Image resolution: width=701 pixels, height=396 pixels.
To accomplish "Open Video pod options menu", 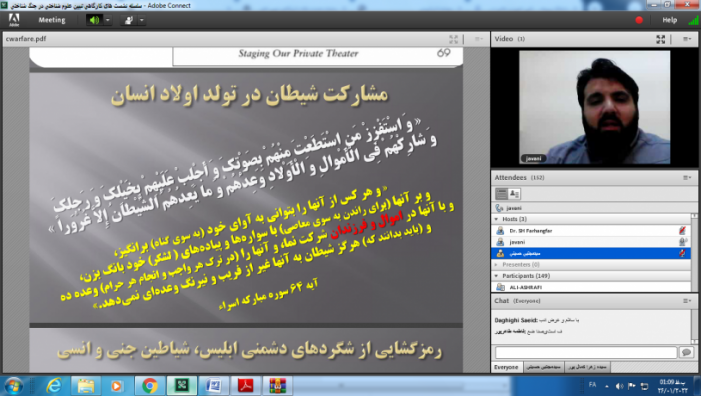I will tap(687, 39).
